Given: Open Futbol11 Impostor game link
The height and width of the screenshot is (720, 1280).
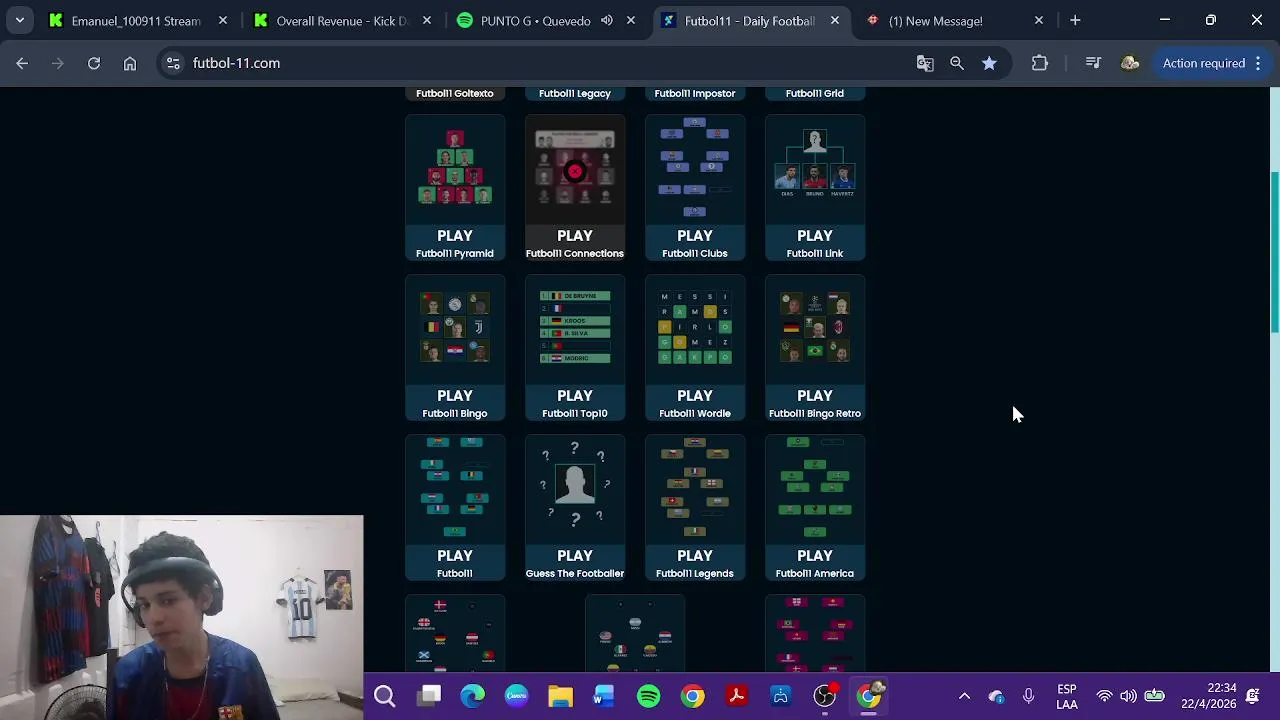Looking at the screenshot, I should (695, 93).
